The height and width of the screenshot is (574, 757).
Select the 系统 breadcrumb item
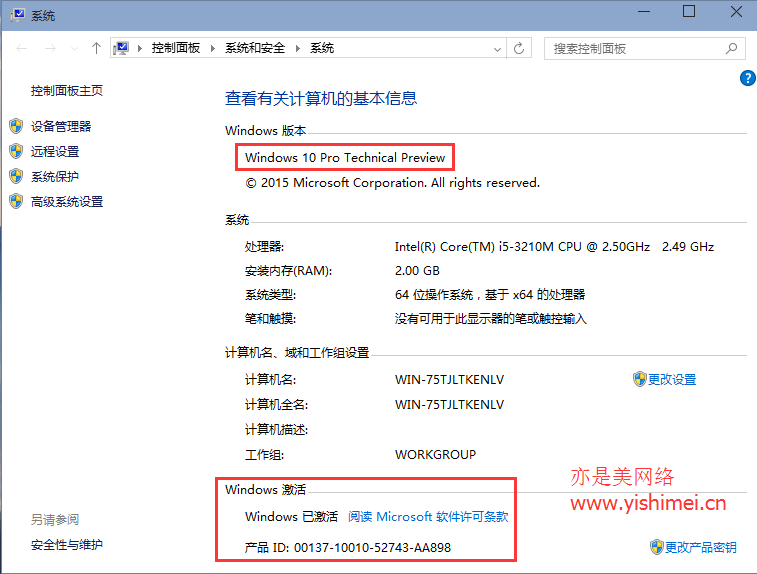coord(322,48)
